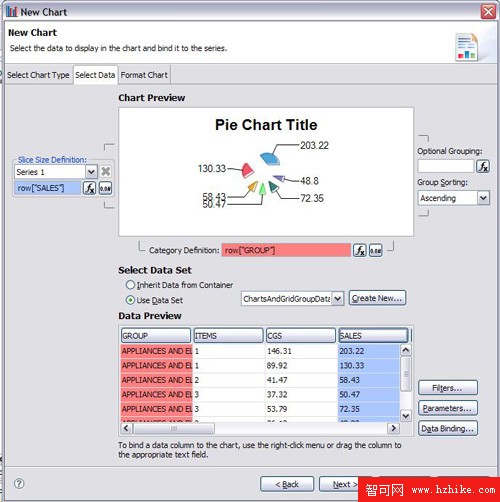
Task: Click the help question mark icon
Action: [x=19, y=483]
